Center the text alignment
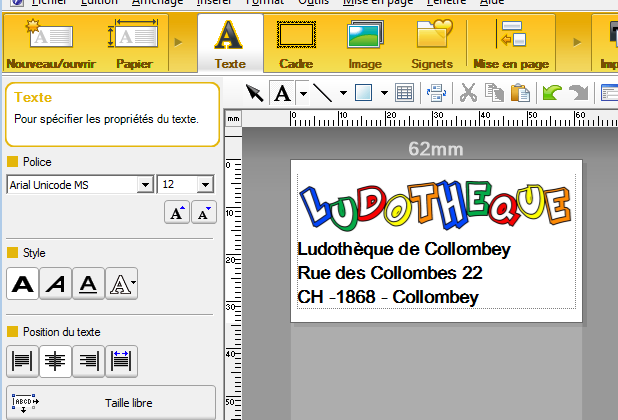The width and height of the screenshot is (618, 420). [56, 361]
